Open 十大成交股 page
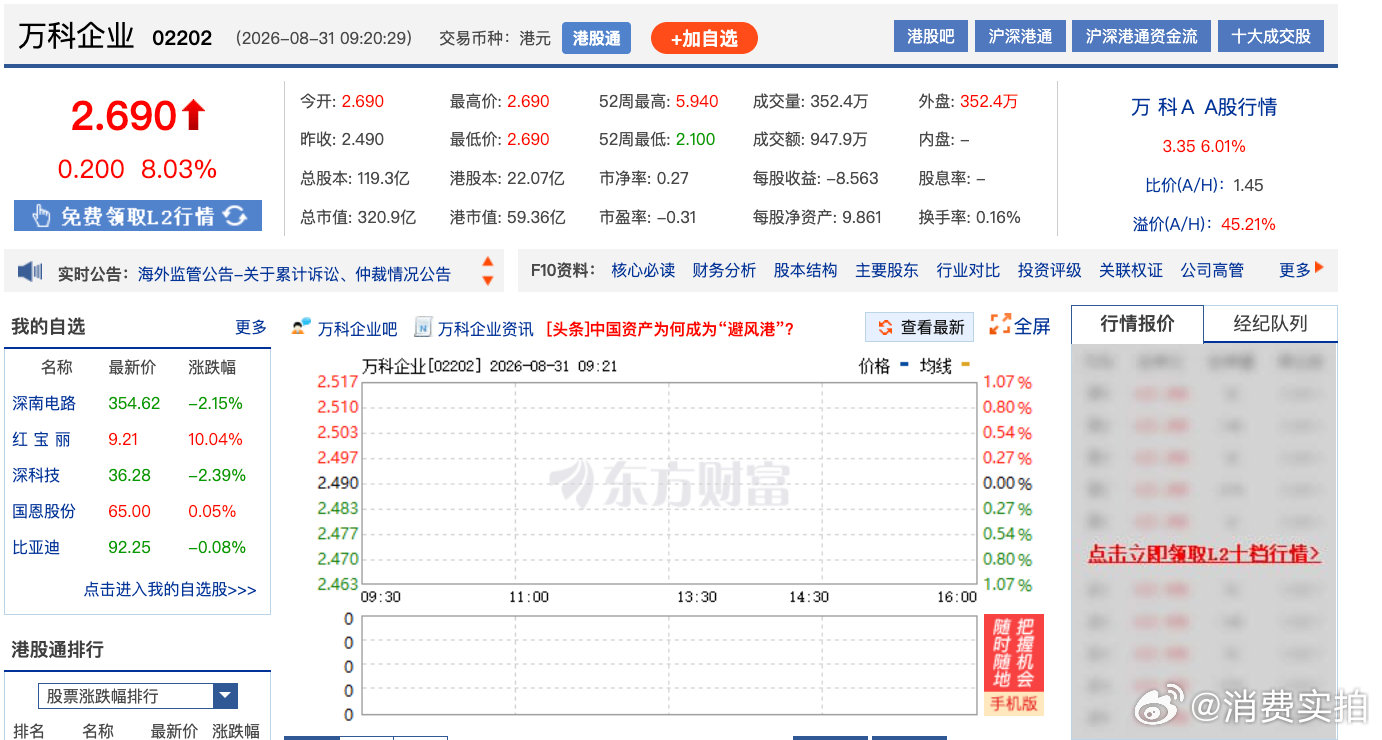Screen dimensions: 1382x740 (1271, 36)
